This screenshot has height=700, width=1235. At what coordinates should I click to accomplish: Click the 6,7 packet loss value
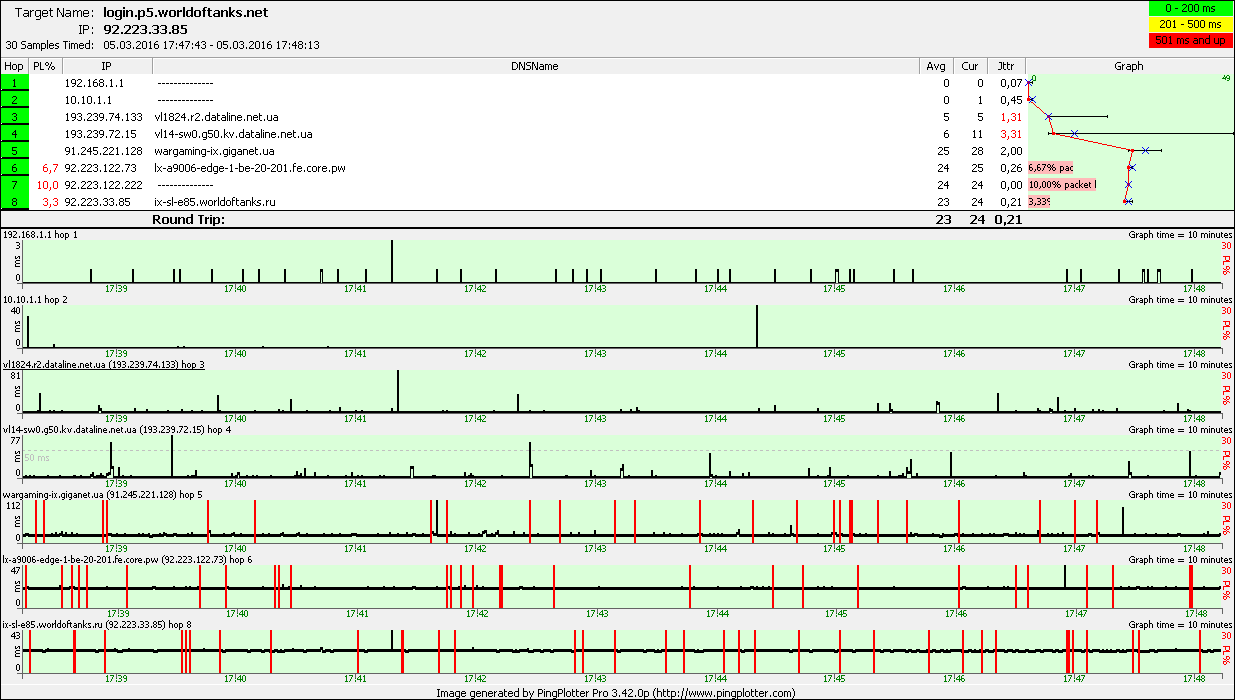(50, 168)
